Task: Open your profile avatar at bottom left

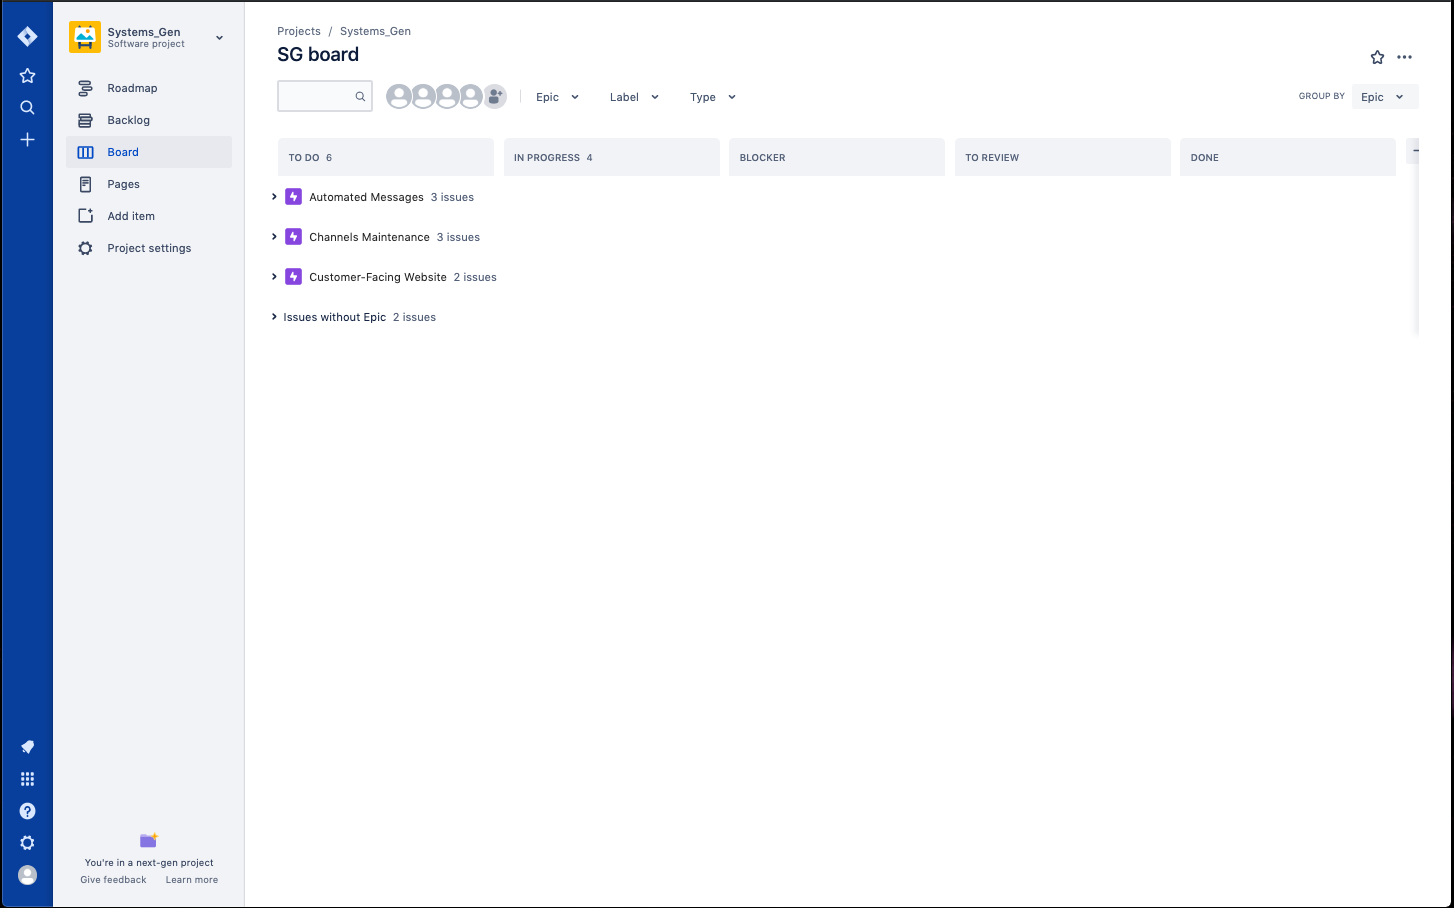Action: click(x=27, y=875)
